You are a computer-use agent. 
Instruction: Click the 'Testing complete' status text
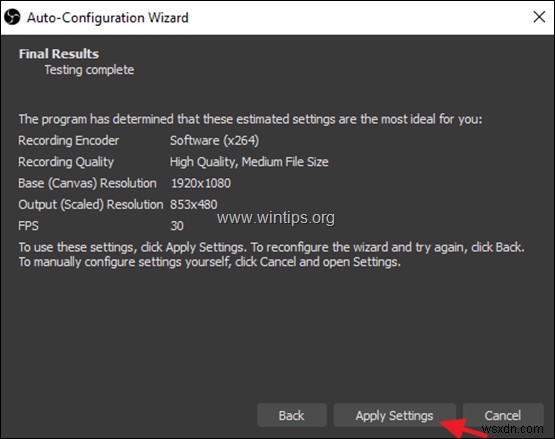point(89,70)
